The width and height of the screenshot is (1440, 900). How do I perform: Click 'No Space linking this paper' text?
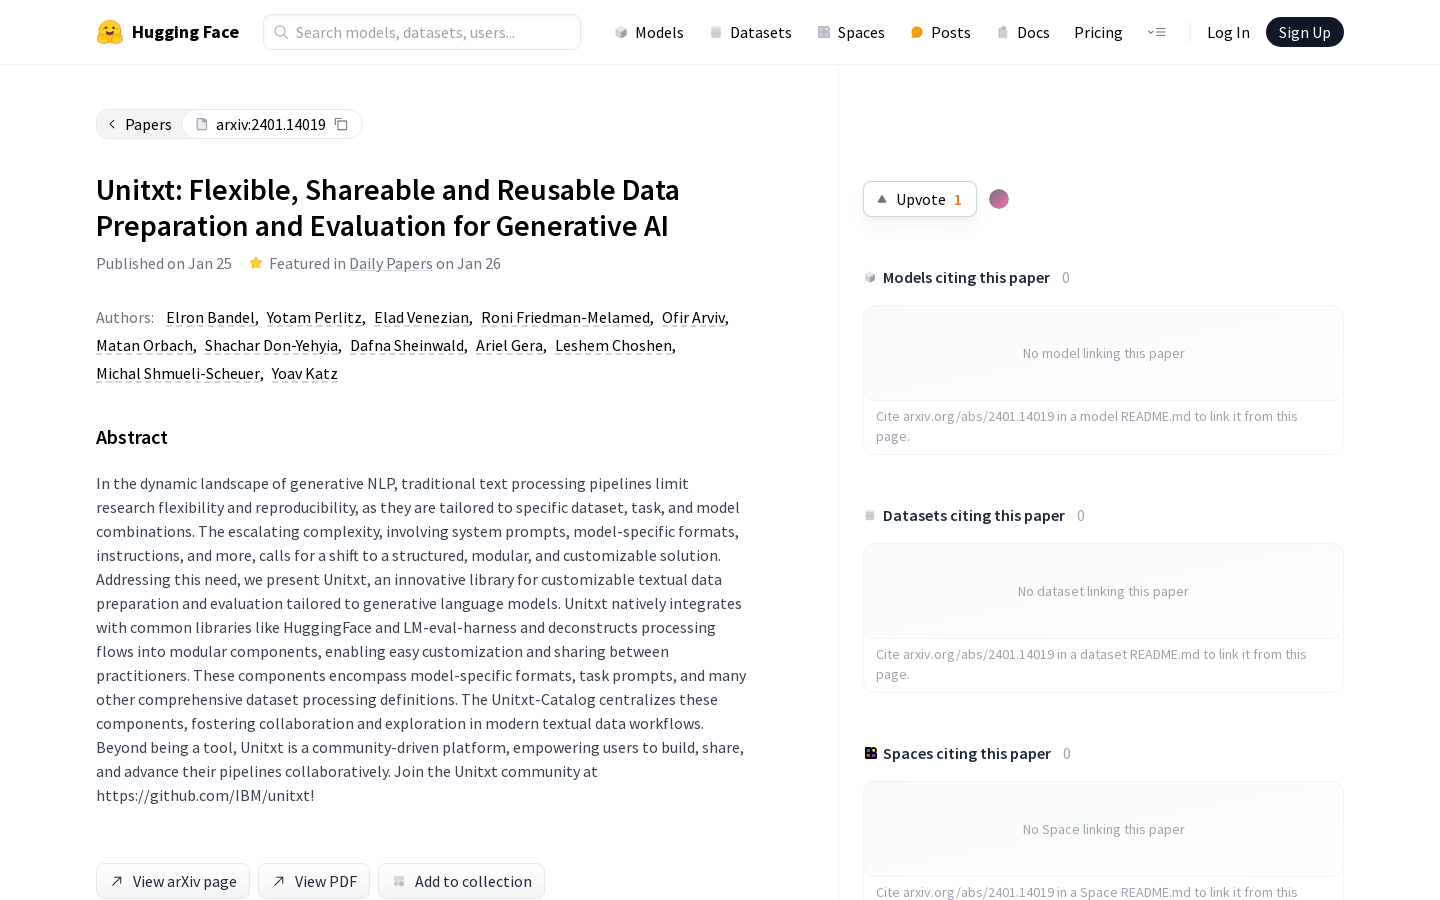pos(1103,829)
